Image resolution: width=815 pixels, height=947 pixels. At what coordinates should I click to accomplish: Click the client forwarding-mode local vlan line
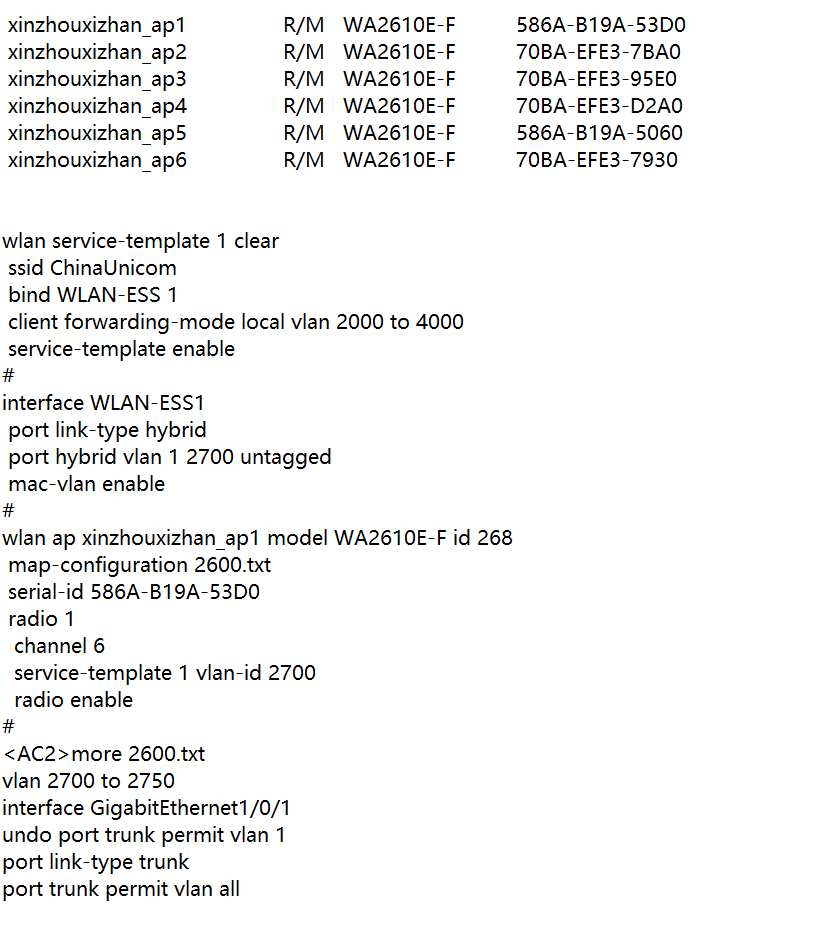tap(235, 322)
